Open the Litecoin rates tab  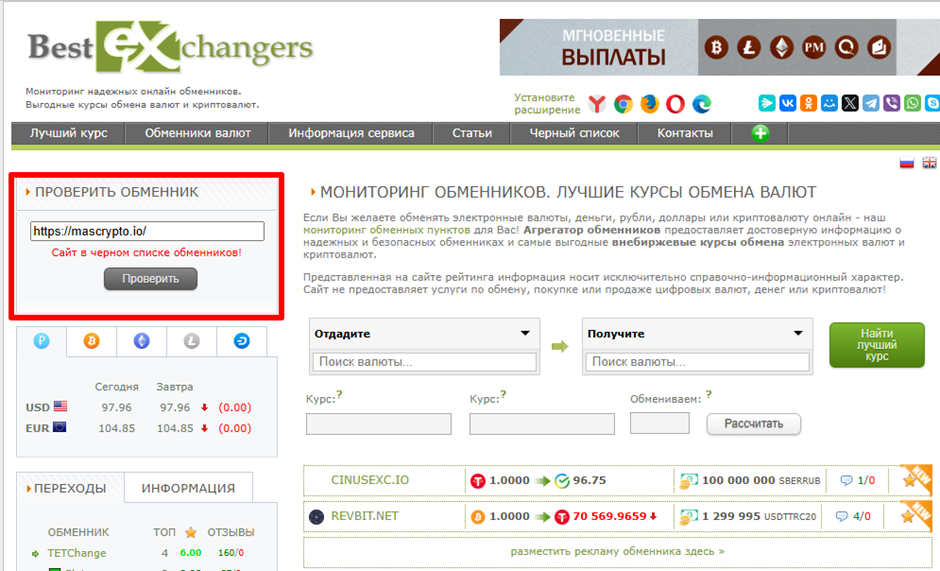192,341
